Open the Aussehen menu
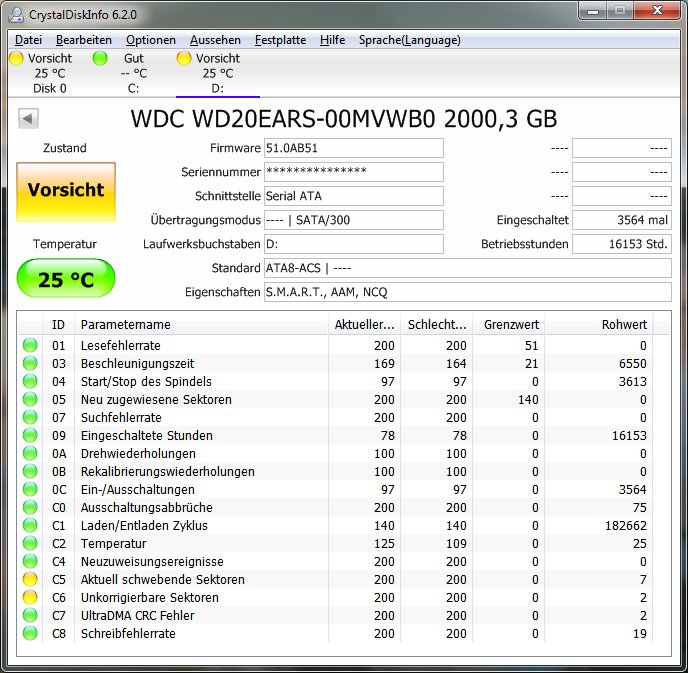Viewport: 688px width, 673px height. point(215,40)
